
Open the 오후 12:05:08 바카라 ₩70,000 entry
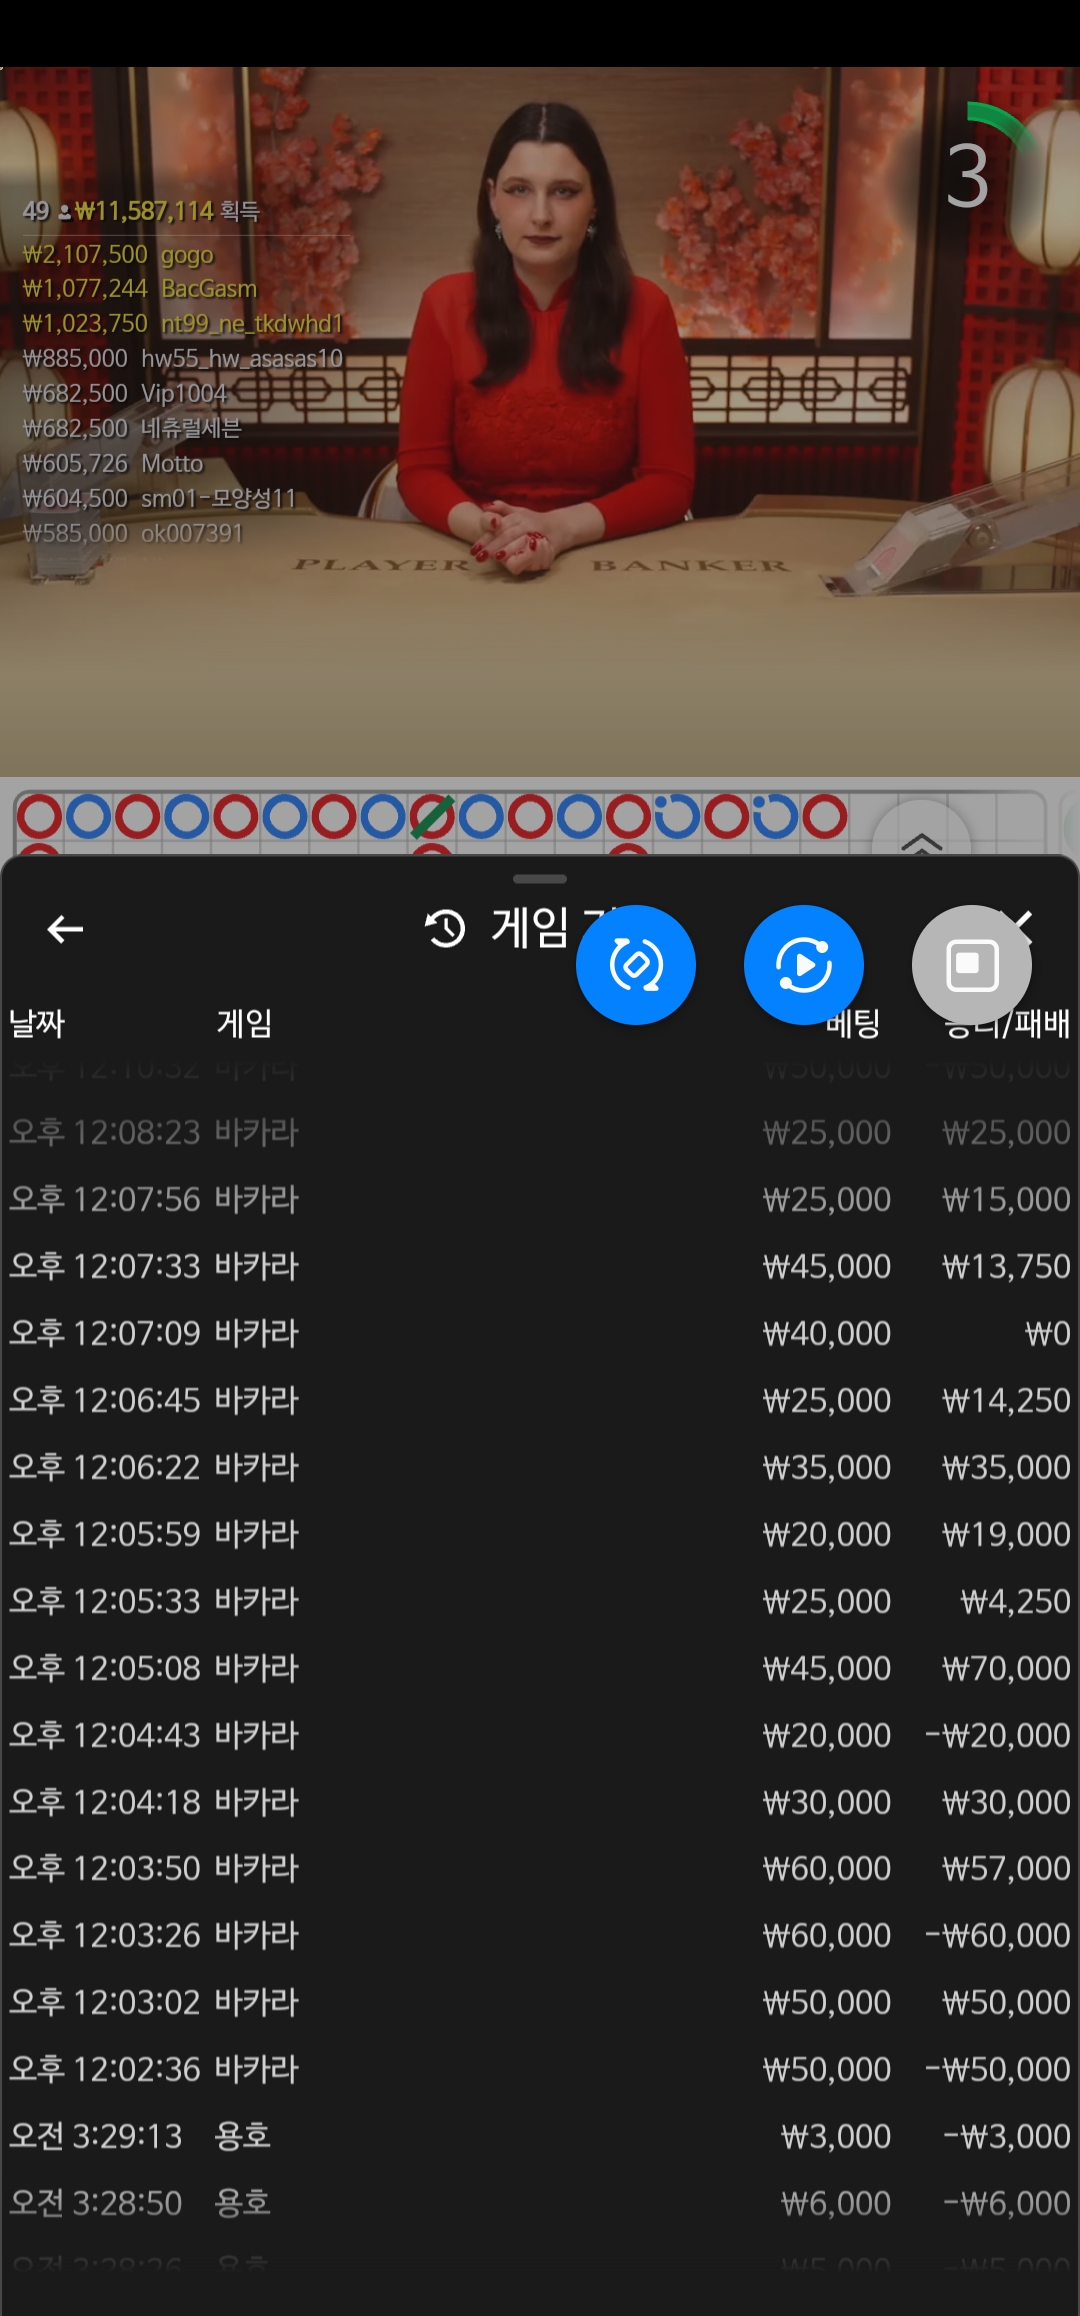[x=540, y=1668]
